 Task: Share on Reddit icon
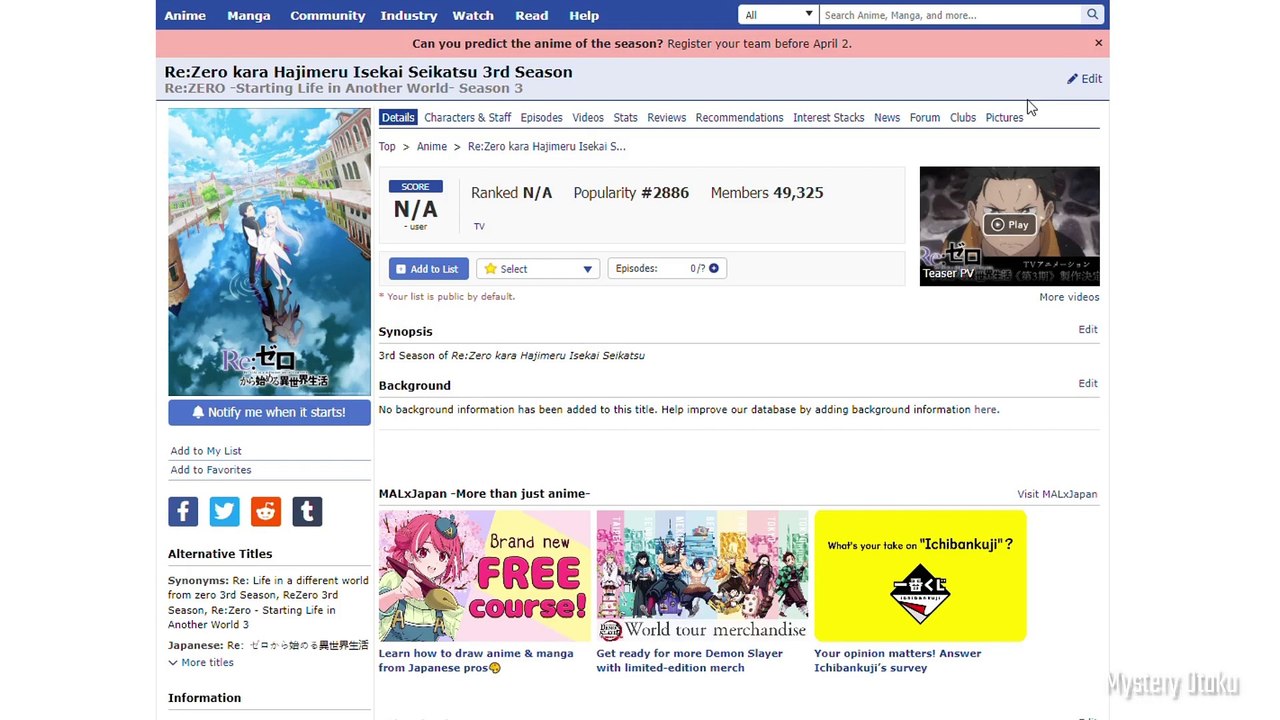tap(266, 511)
